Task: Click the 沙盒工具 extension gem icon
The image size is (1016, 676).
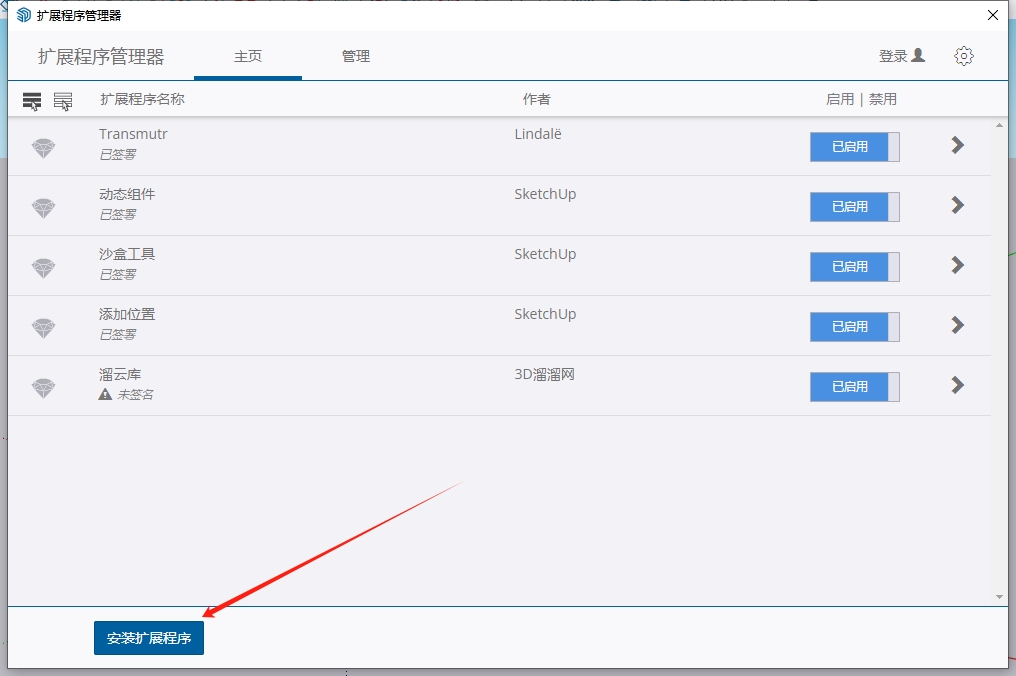Action: coord(43,268)
